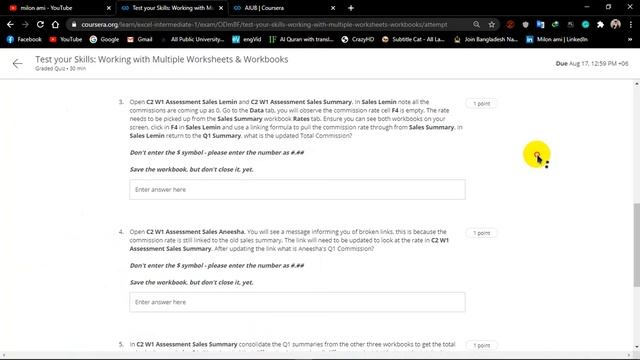This screenshot has height=360, width=640.
Task: Click the shield extension icon
Action: (x=525, y=24)
